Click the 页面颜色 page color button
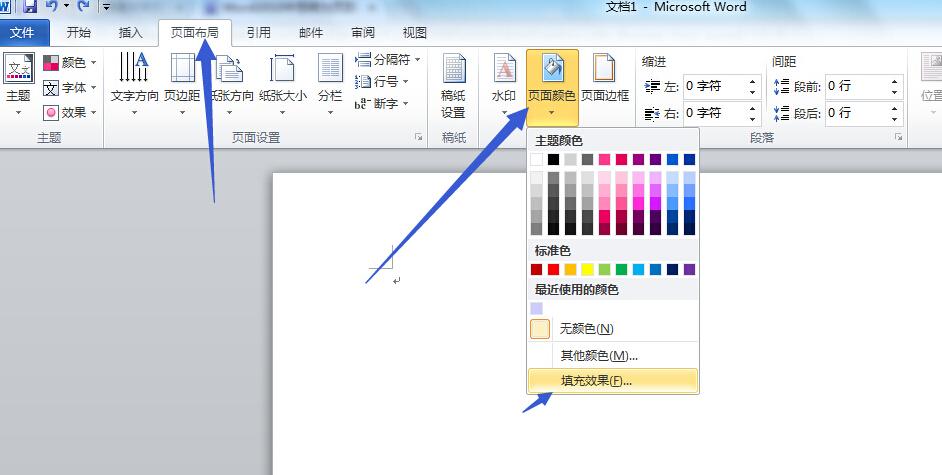Screen dimensions: 942x475 (x=552, y=87)
